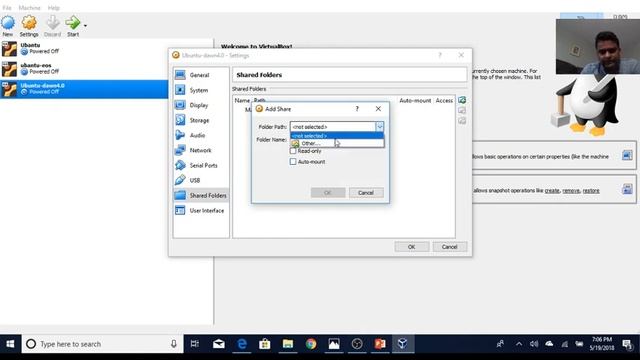Open Microsoft Store from the taskbar
Viewport: 640px width, 360px height.
pos(264,344)
